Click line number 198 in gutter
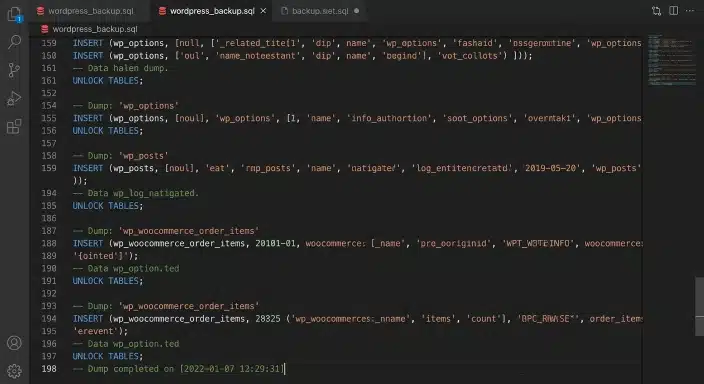Image resolution: width=704 pixels, height=384 pixels. tap(49, 369)
